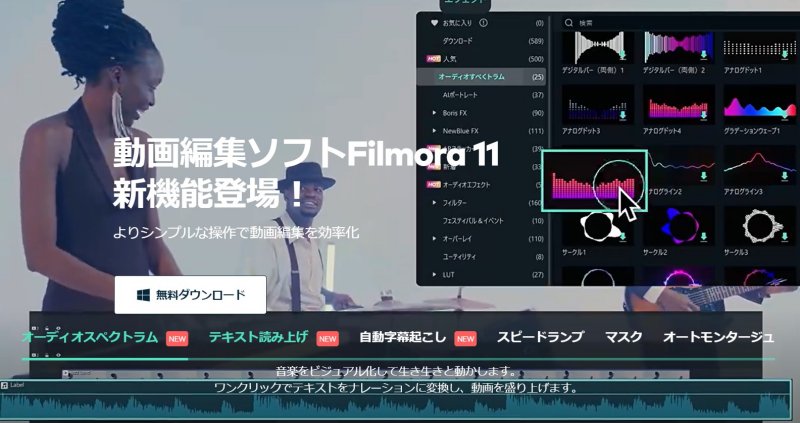This screenshot has height=423, width=800.
Task: Expand the Boris FX category
Action: click(x=434, y=113)
